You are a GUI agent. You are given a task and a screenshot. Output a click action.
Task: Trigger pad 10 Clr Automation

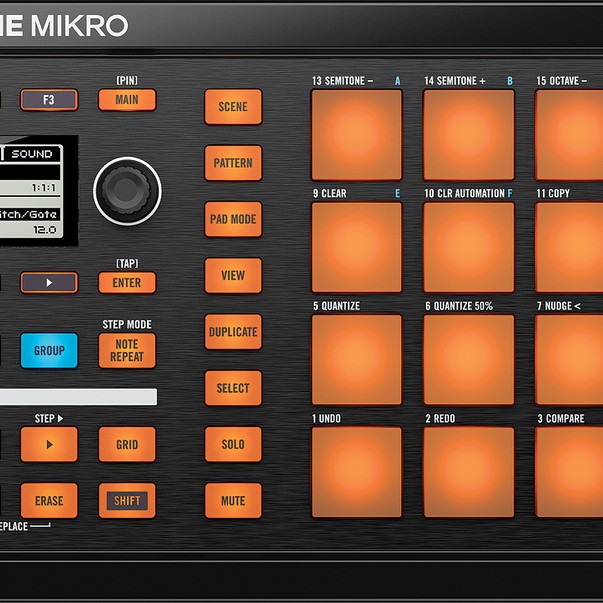point(469,247)
